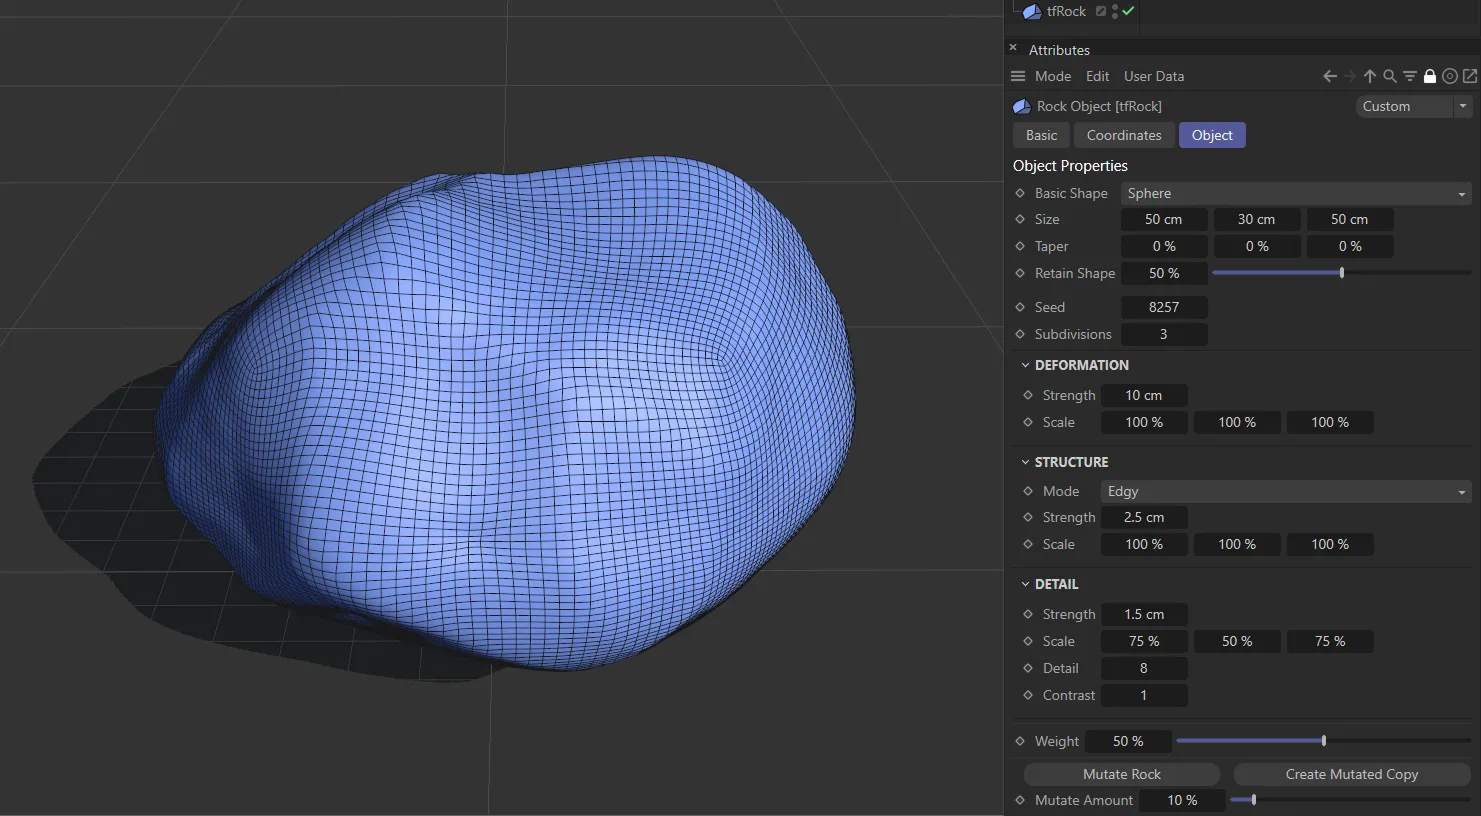Click the back arrow in Attributes toolbar
1481x816 pixels.
tap(1329, 76)
